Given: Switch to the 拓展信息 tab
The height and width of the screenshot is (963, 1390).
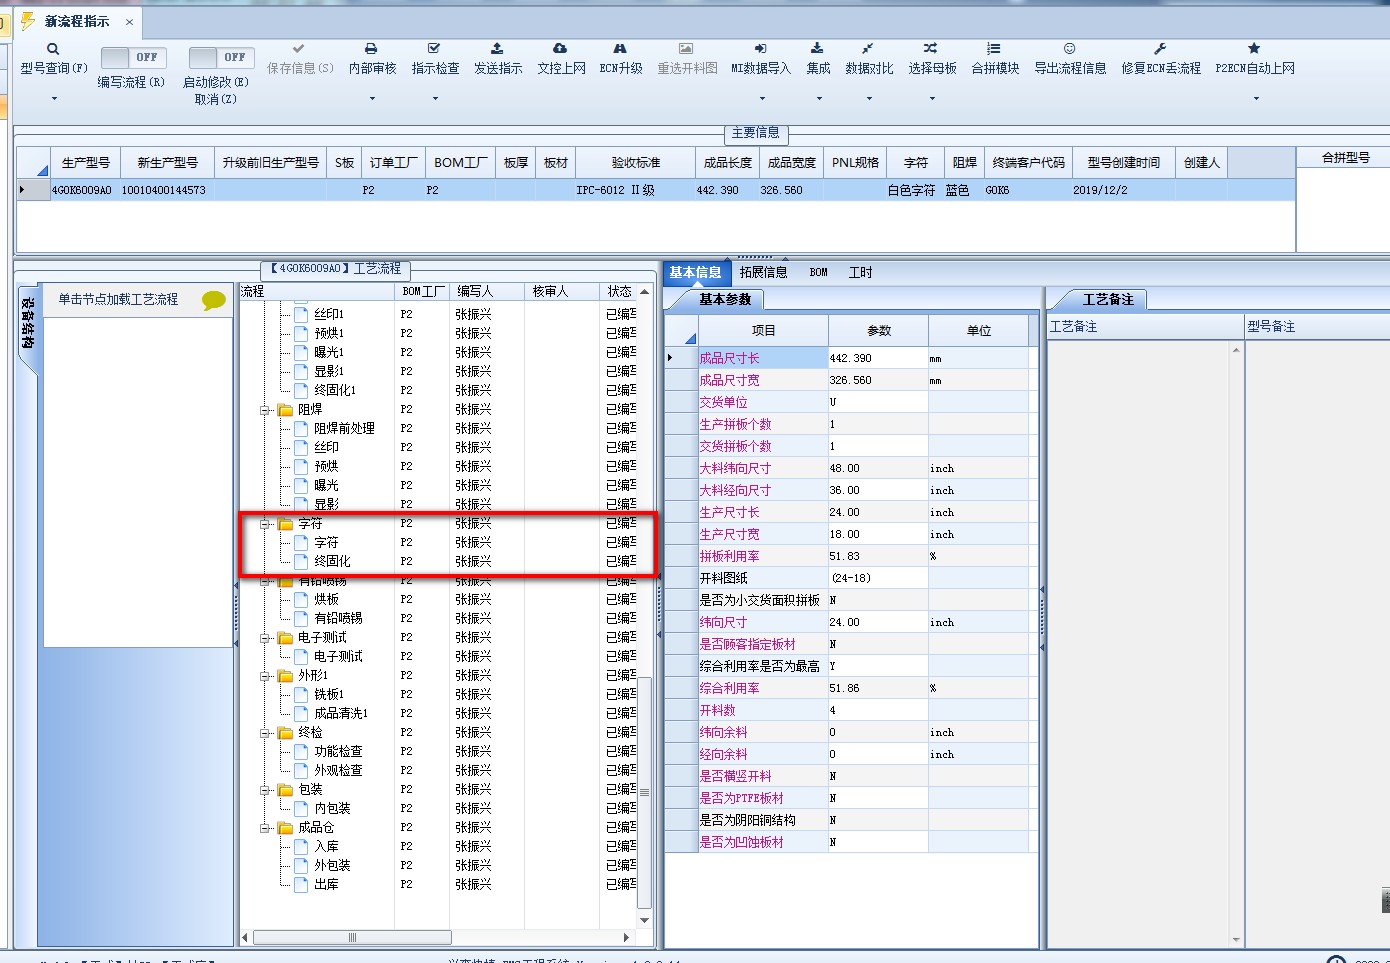Looking at the screenshot, I should pos(763,272).
